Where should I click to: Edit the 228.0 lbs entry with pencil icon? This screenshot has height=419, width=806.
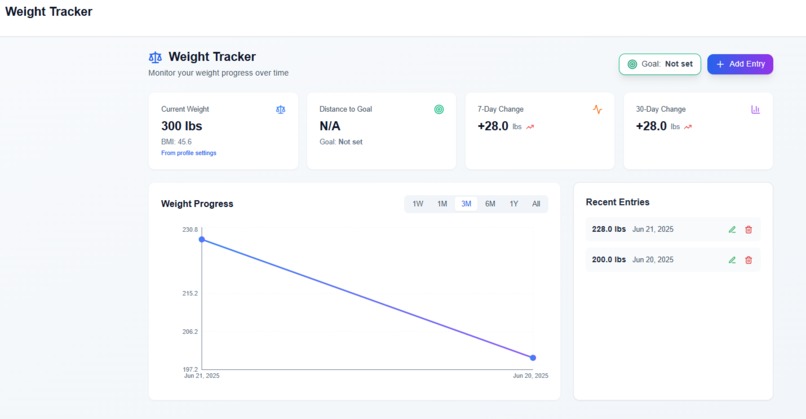click(732, 230)
